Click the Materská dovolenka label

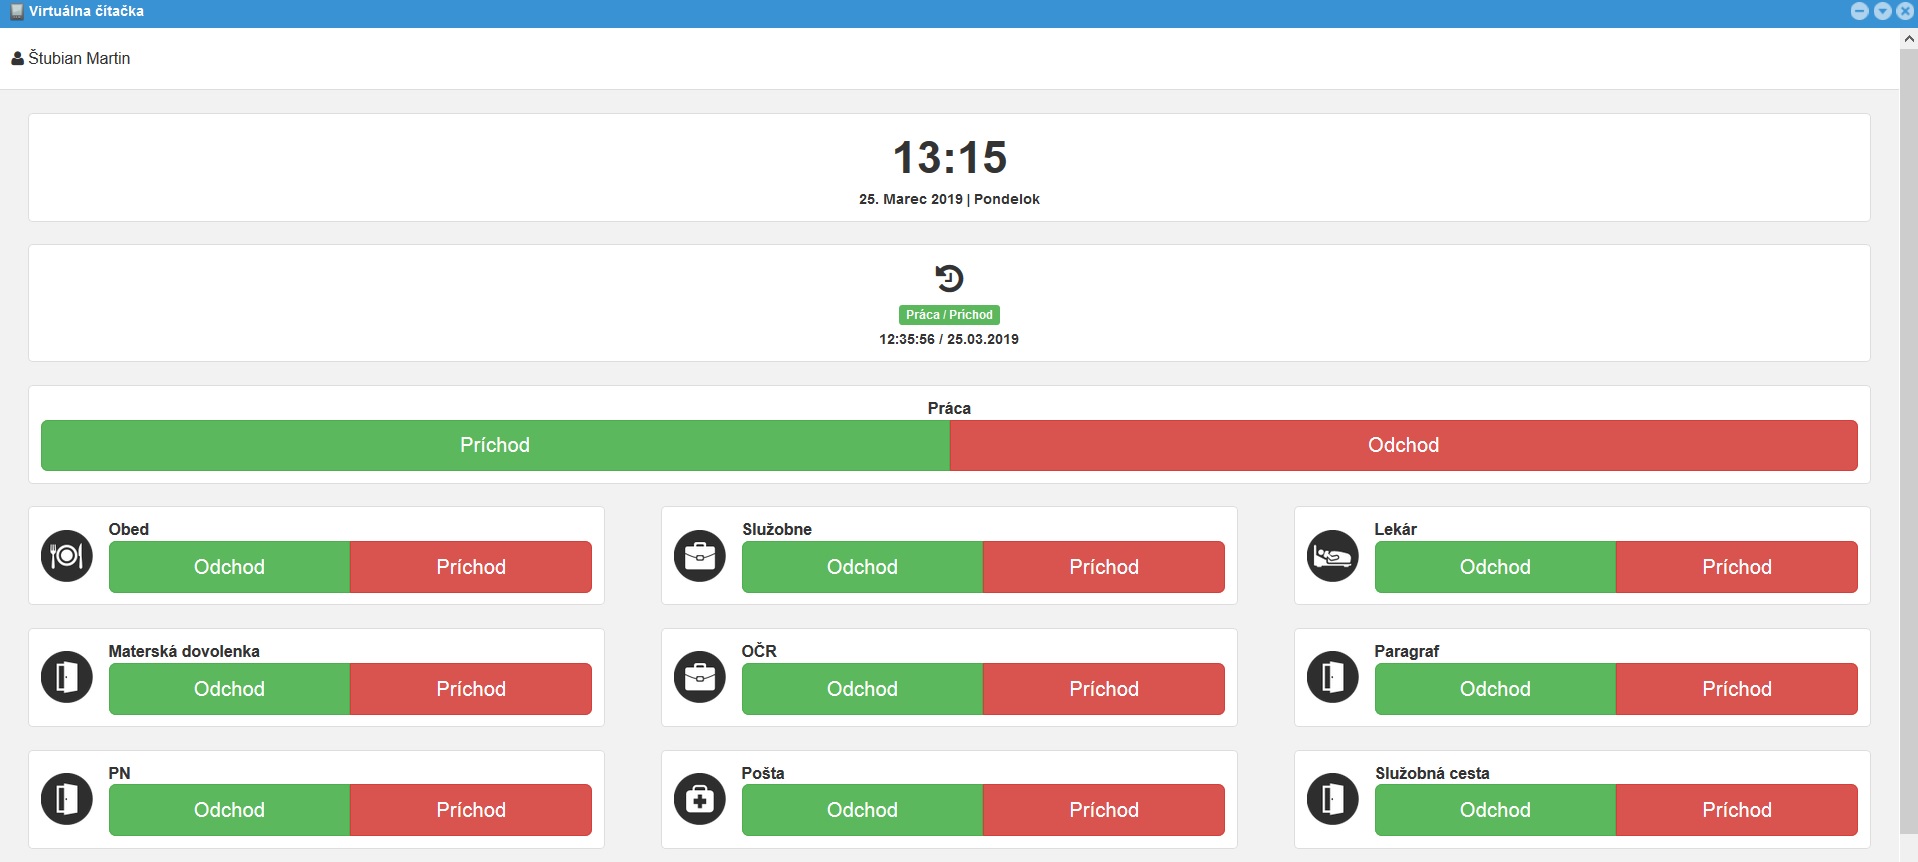click(184, 651)
